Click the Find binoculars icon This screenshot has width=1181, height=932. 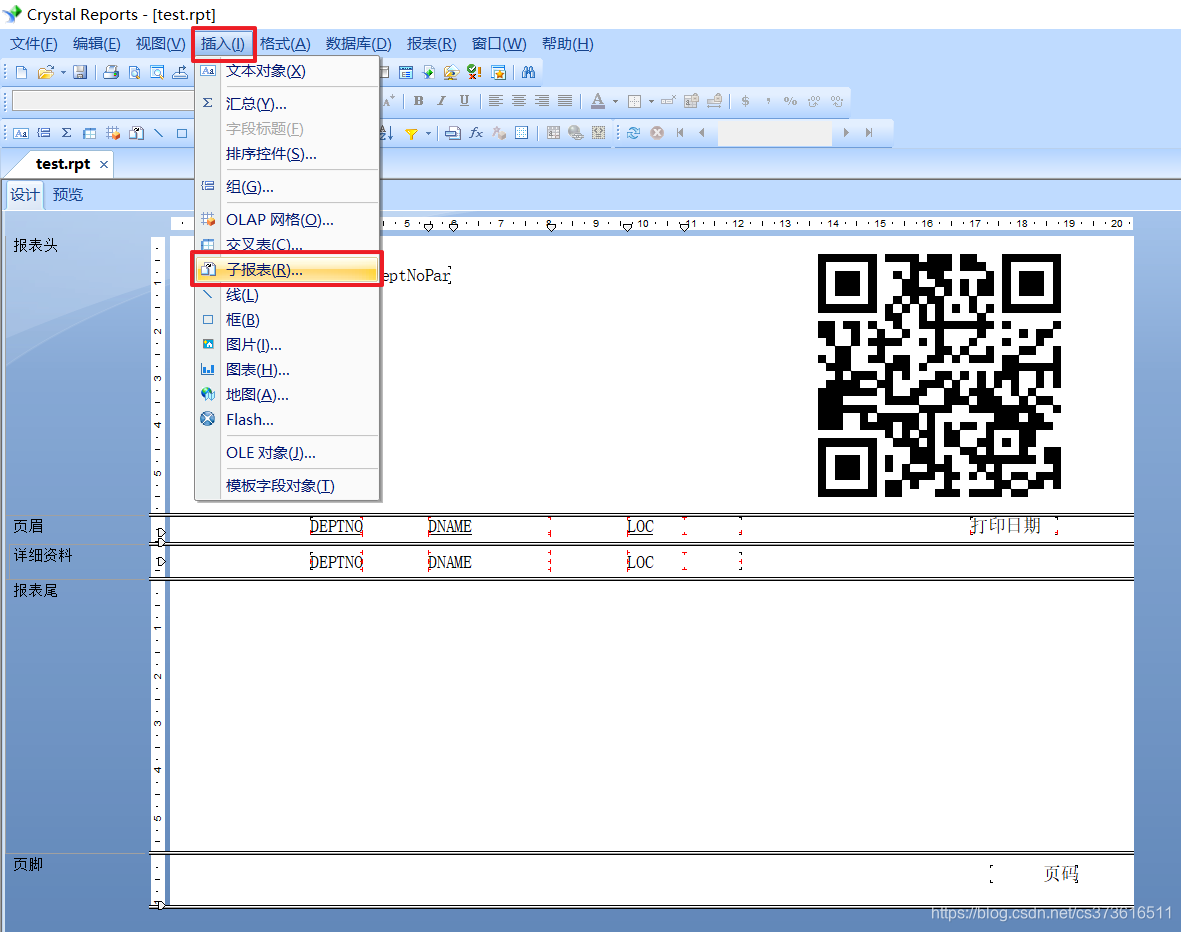click(529, 72)
